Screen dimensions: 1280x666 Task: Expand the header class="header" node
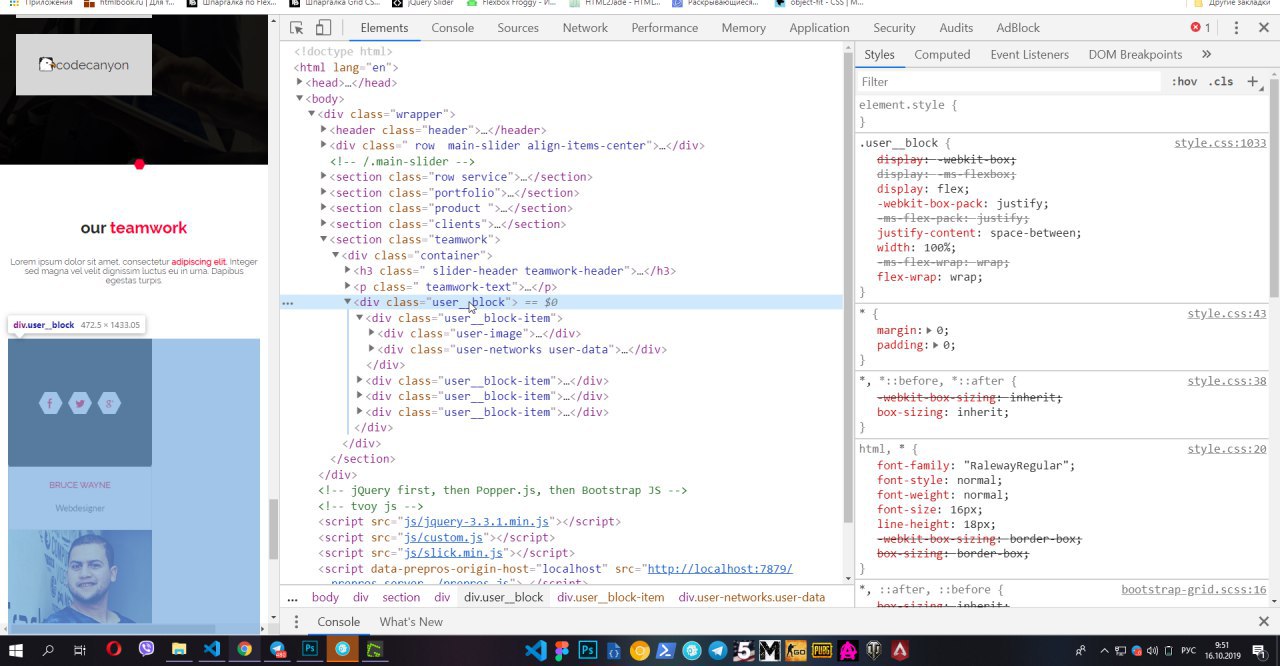324,130
